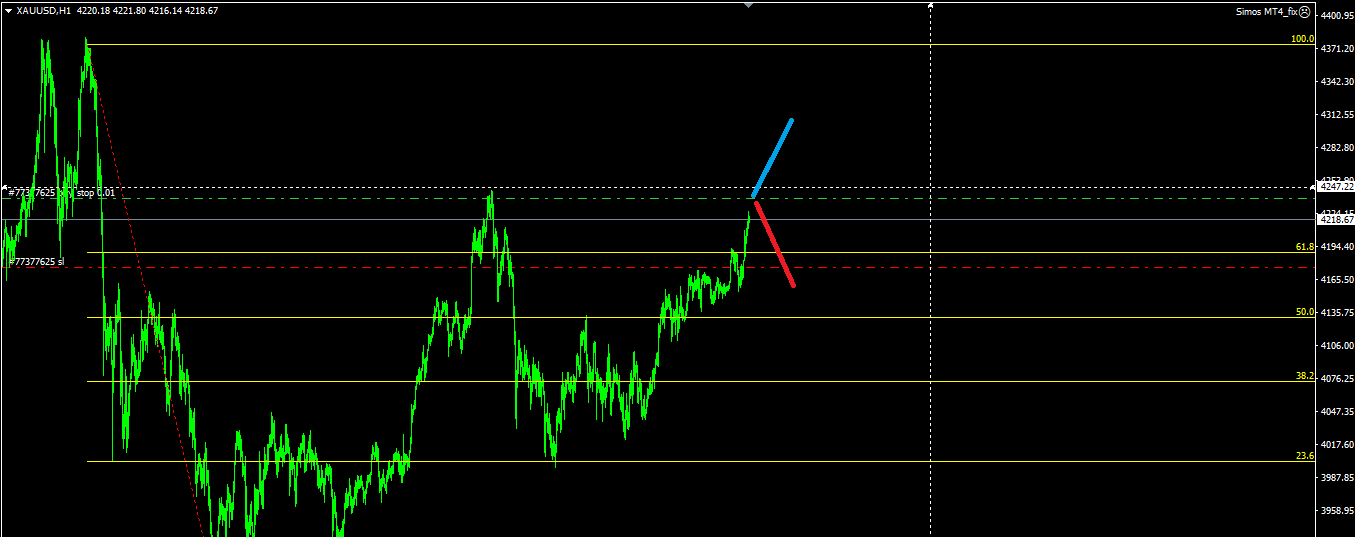Select the Fibonacci 61.8 level label

[1304, 246]
